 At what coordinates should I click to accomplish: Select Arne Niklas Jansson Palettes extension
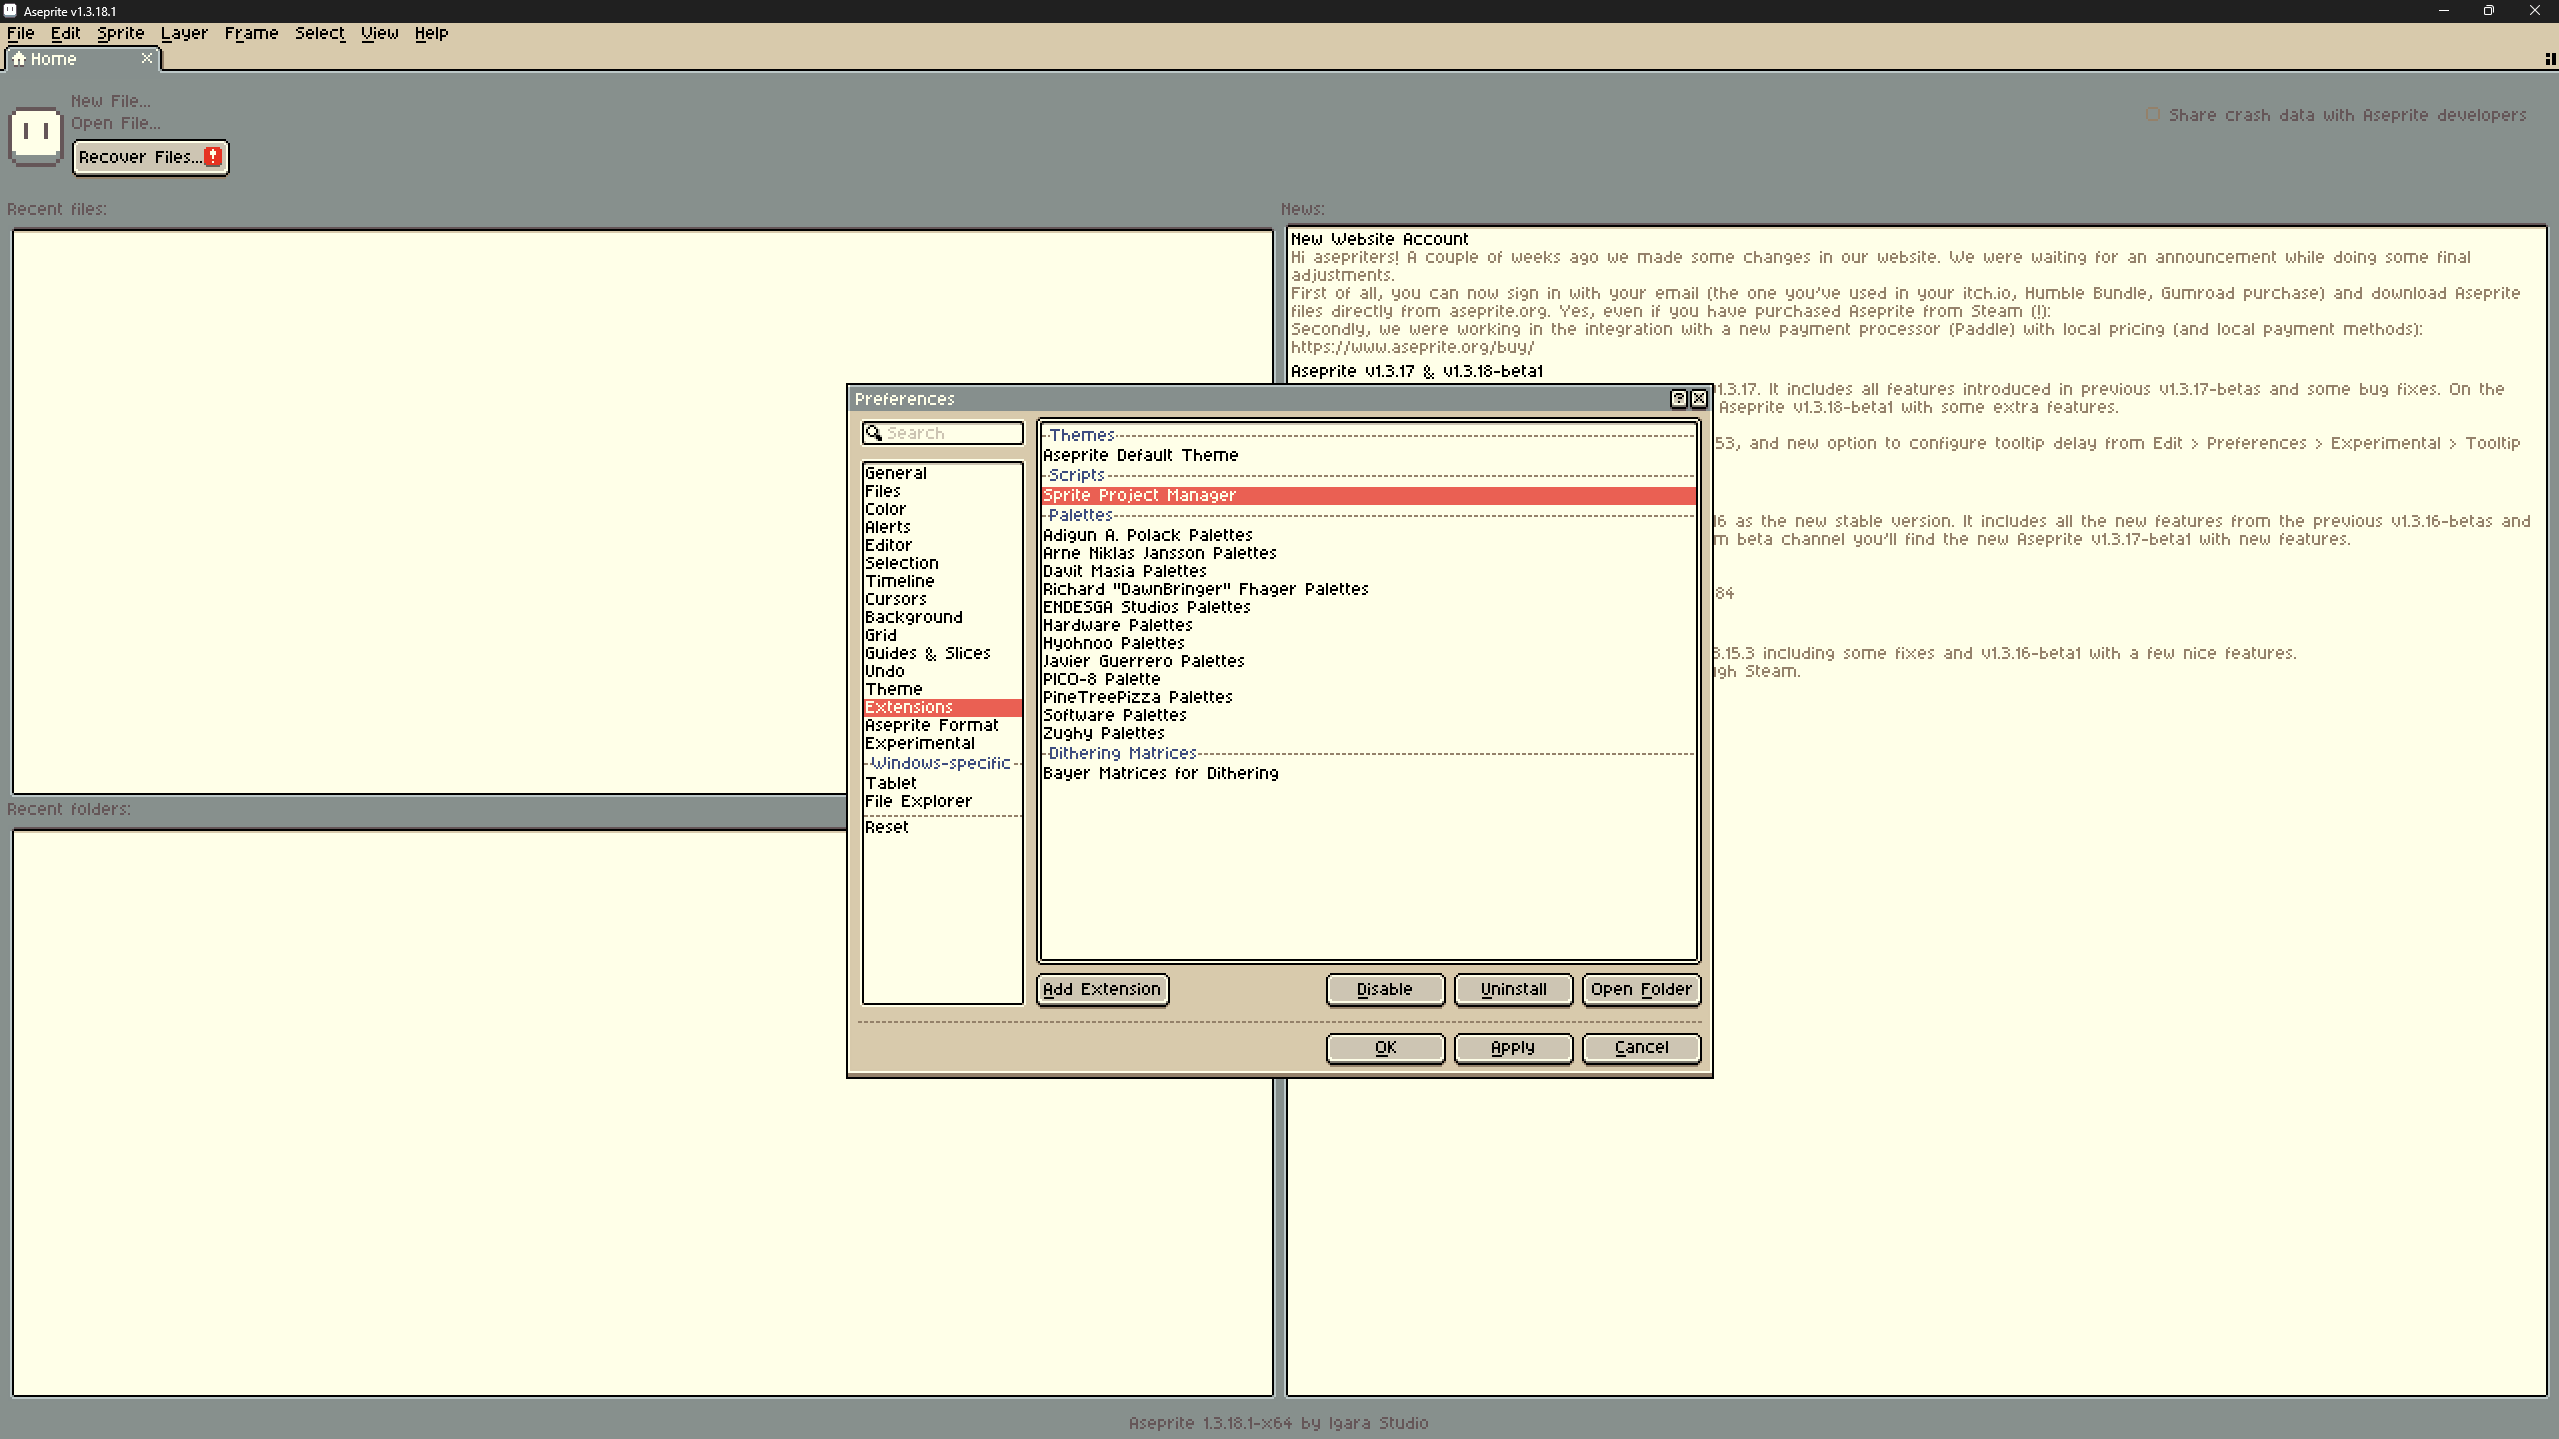(1368, 553)
